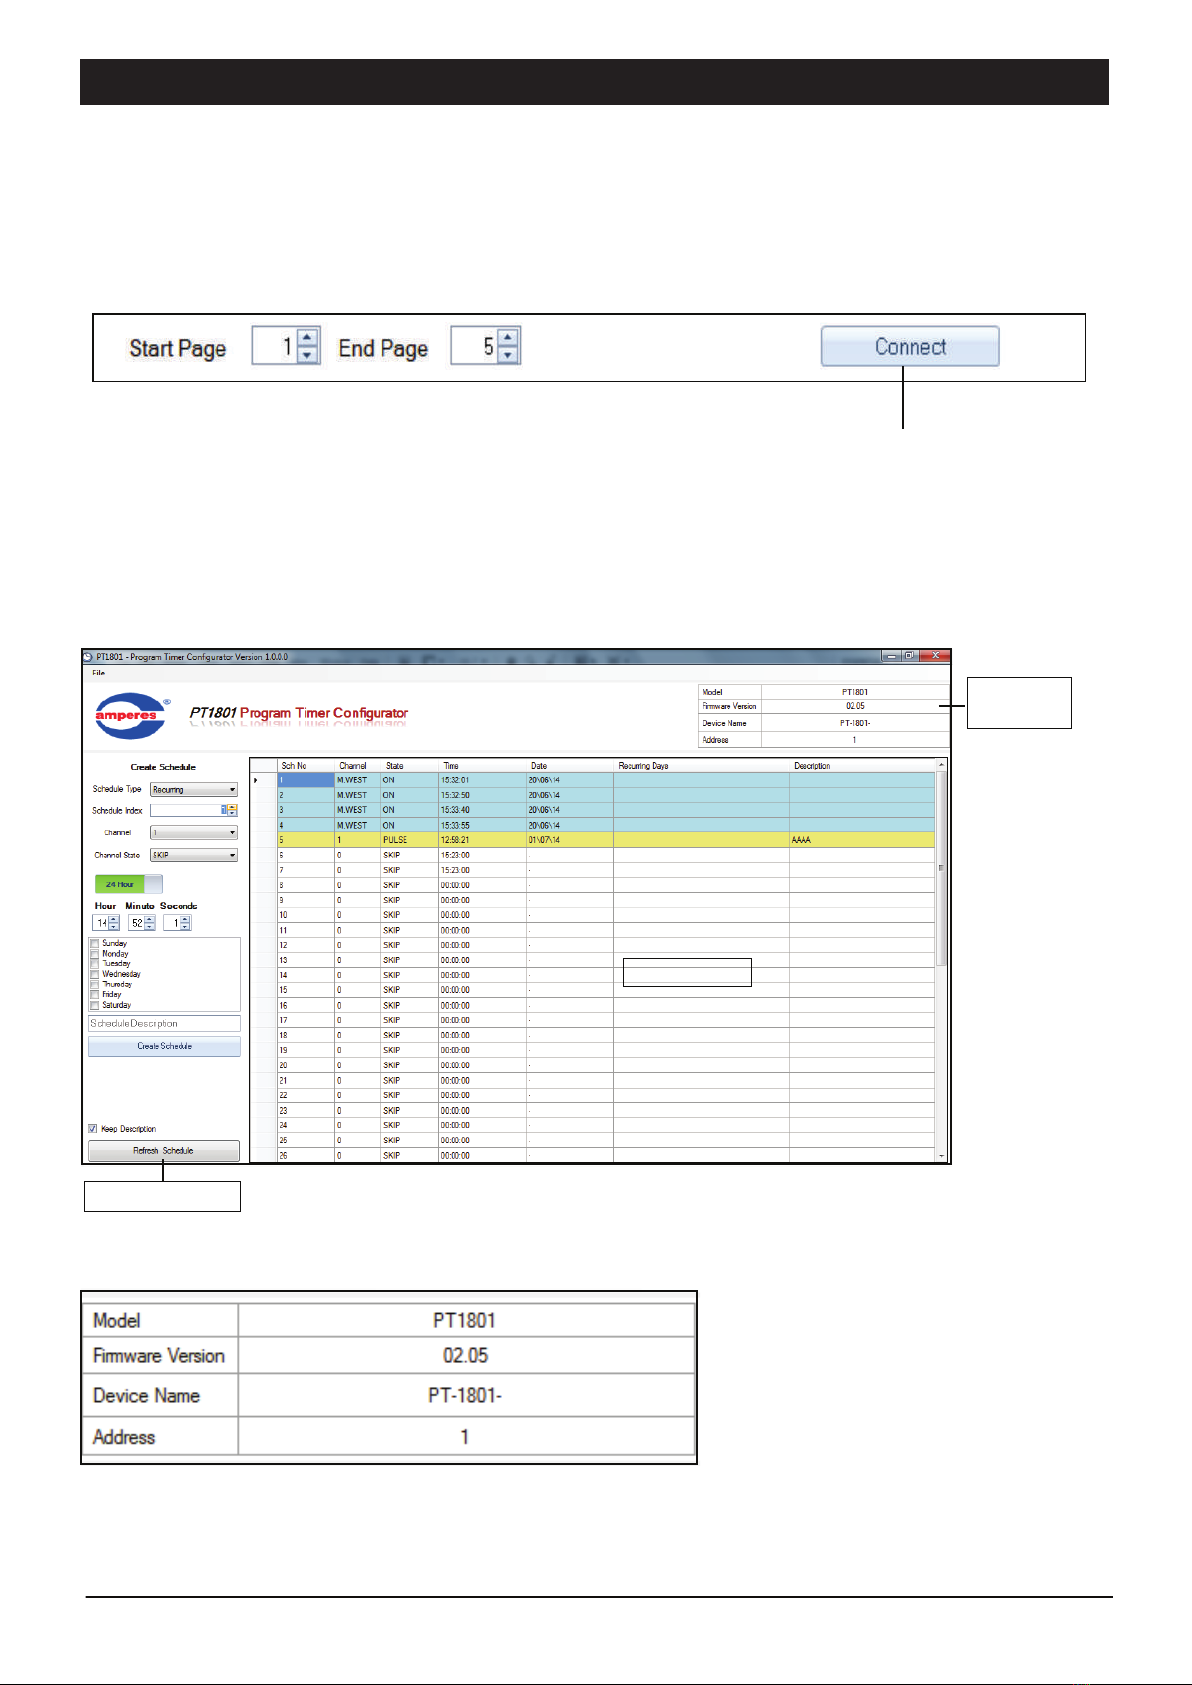Close the PT1801 configurator window
This screenshot has width=1192, height=1685.
tap(935, 656)
